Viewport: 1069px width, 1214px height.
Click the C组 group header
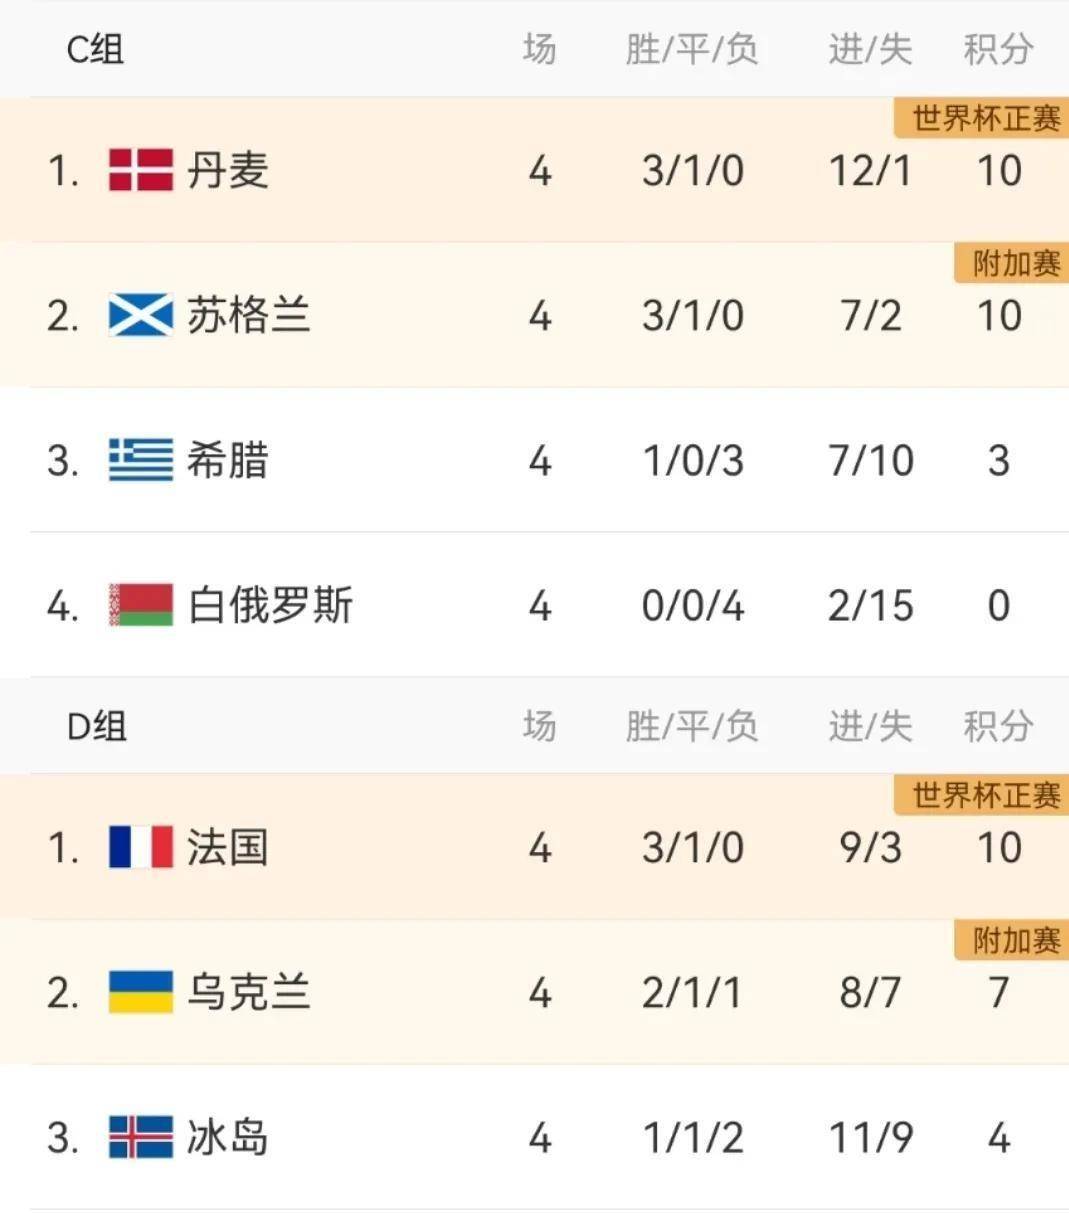point(95,49)
